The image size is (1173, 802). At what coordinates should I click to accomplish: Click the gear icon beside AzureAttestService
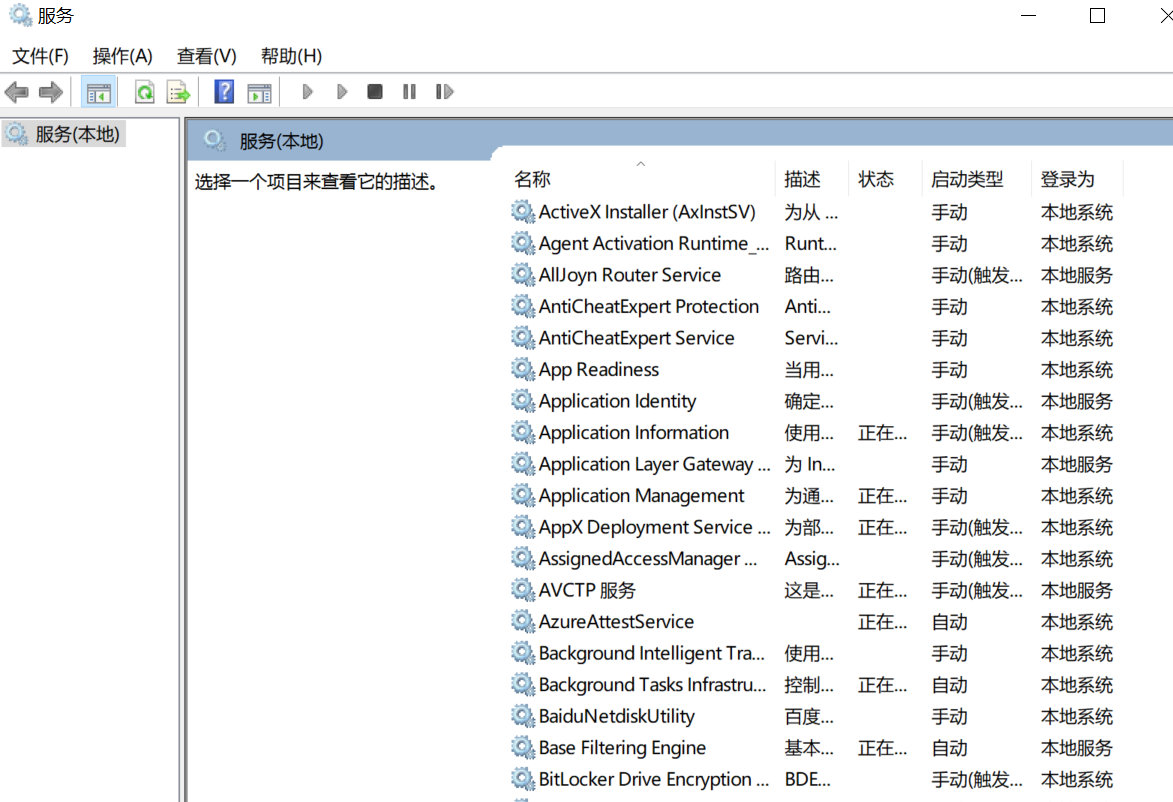click(522, 621)
